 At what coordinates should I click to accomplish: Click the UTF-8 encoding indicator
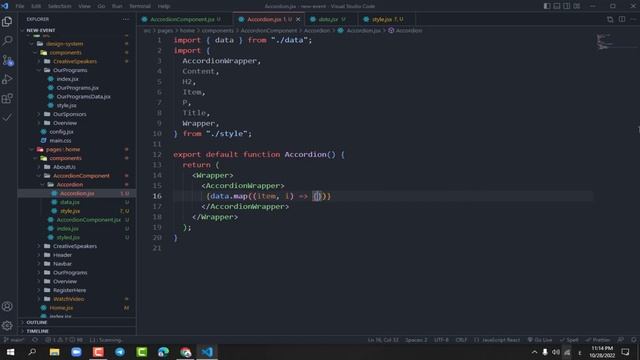click(x=441, y=340)
